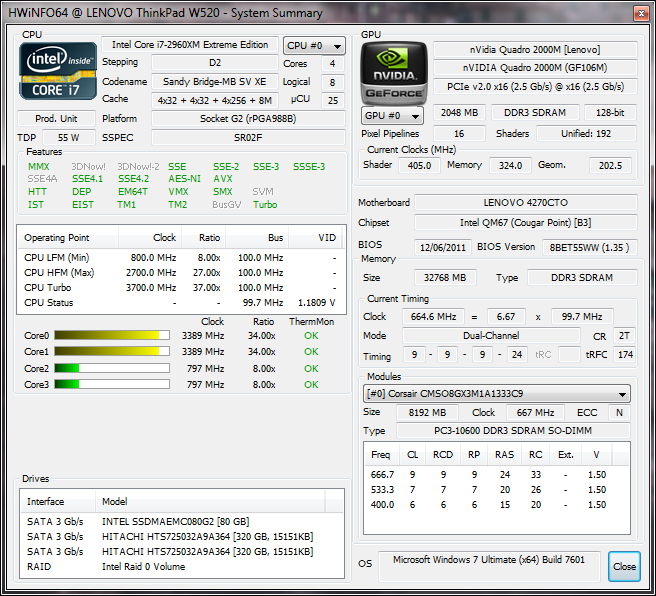Screen dimensions: 656x596
Task: Click the Intel Core i7 logo
Action: click(58, 71)
